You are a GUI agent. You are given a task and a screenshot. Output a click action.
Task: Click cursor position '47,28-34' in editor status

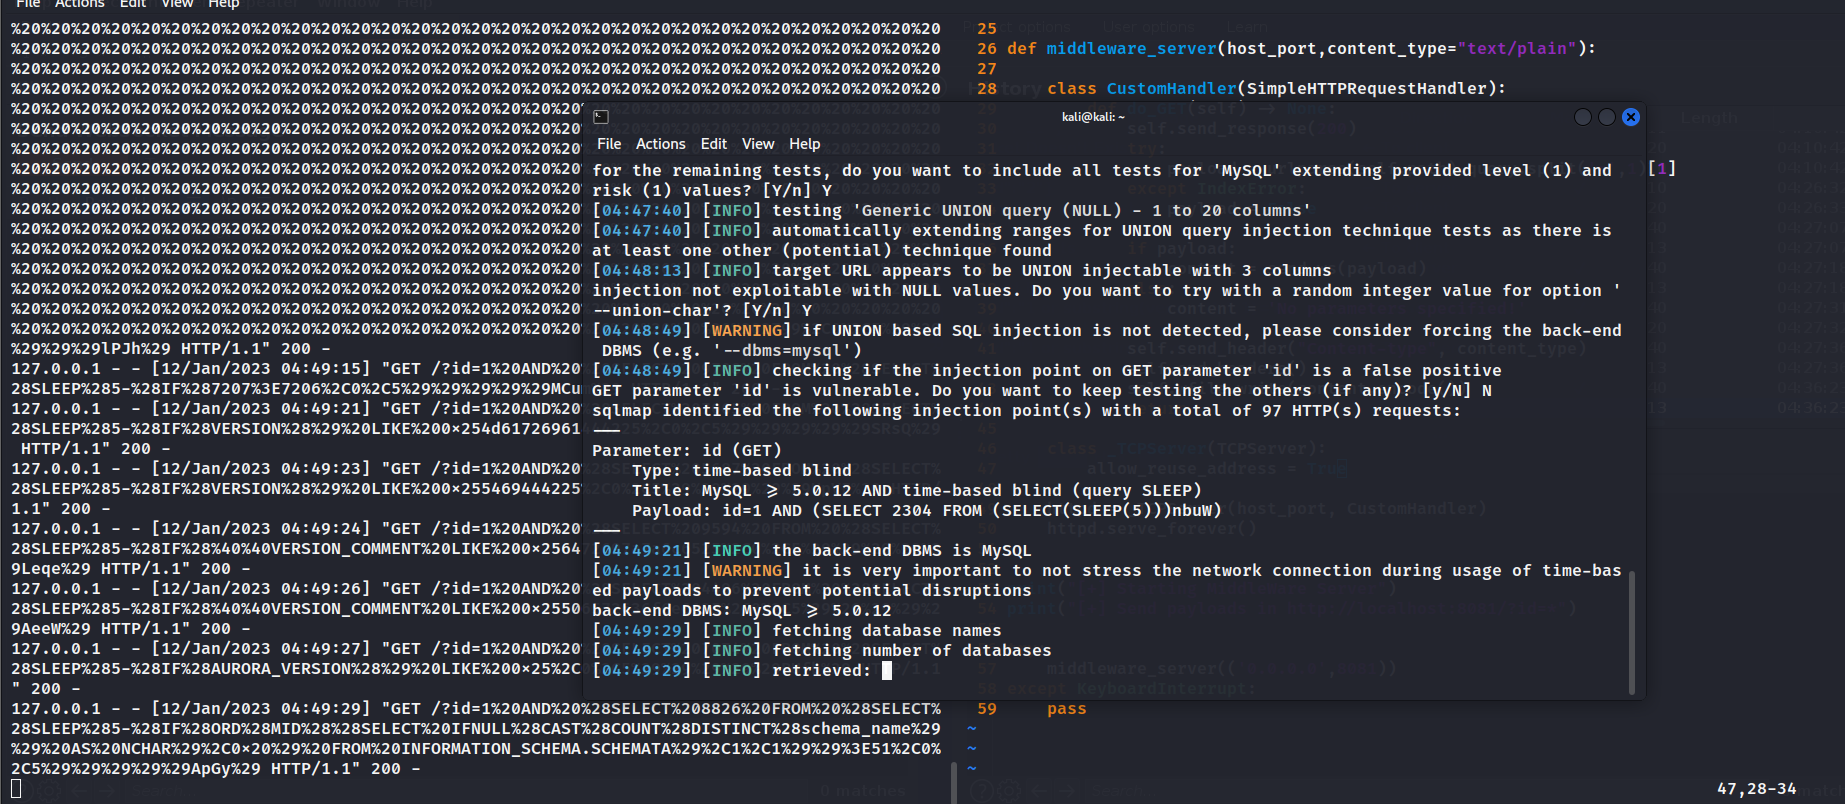(x=1756, y=788)
